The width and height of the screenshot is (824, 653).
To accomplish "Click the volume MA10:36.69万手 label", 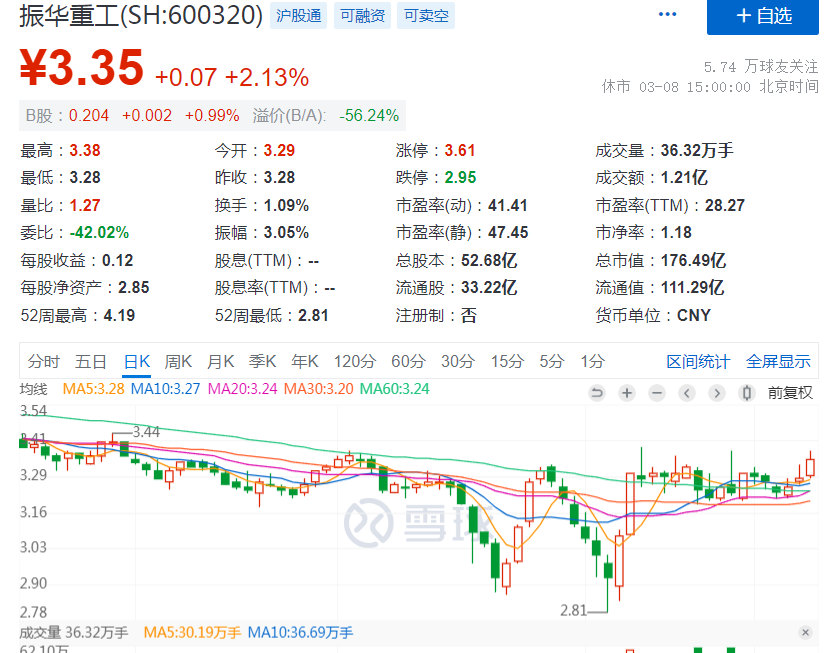I will click(x=300, y=633).
